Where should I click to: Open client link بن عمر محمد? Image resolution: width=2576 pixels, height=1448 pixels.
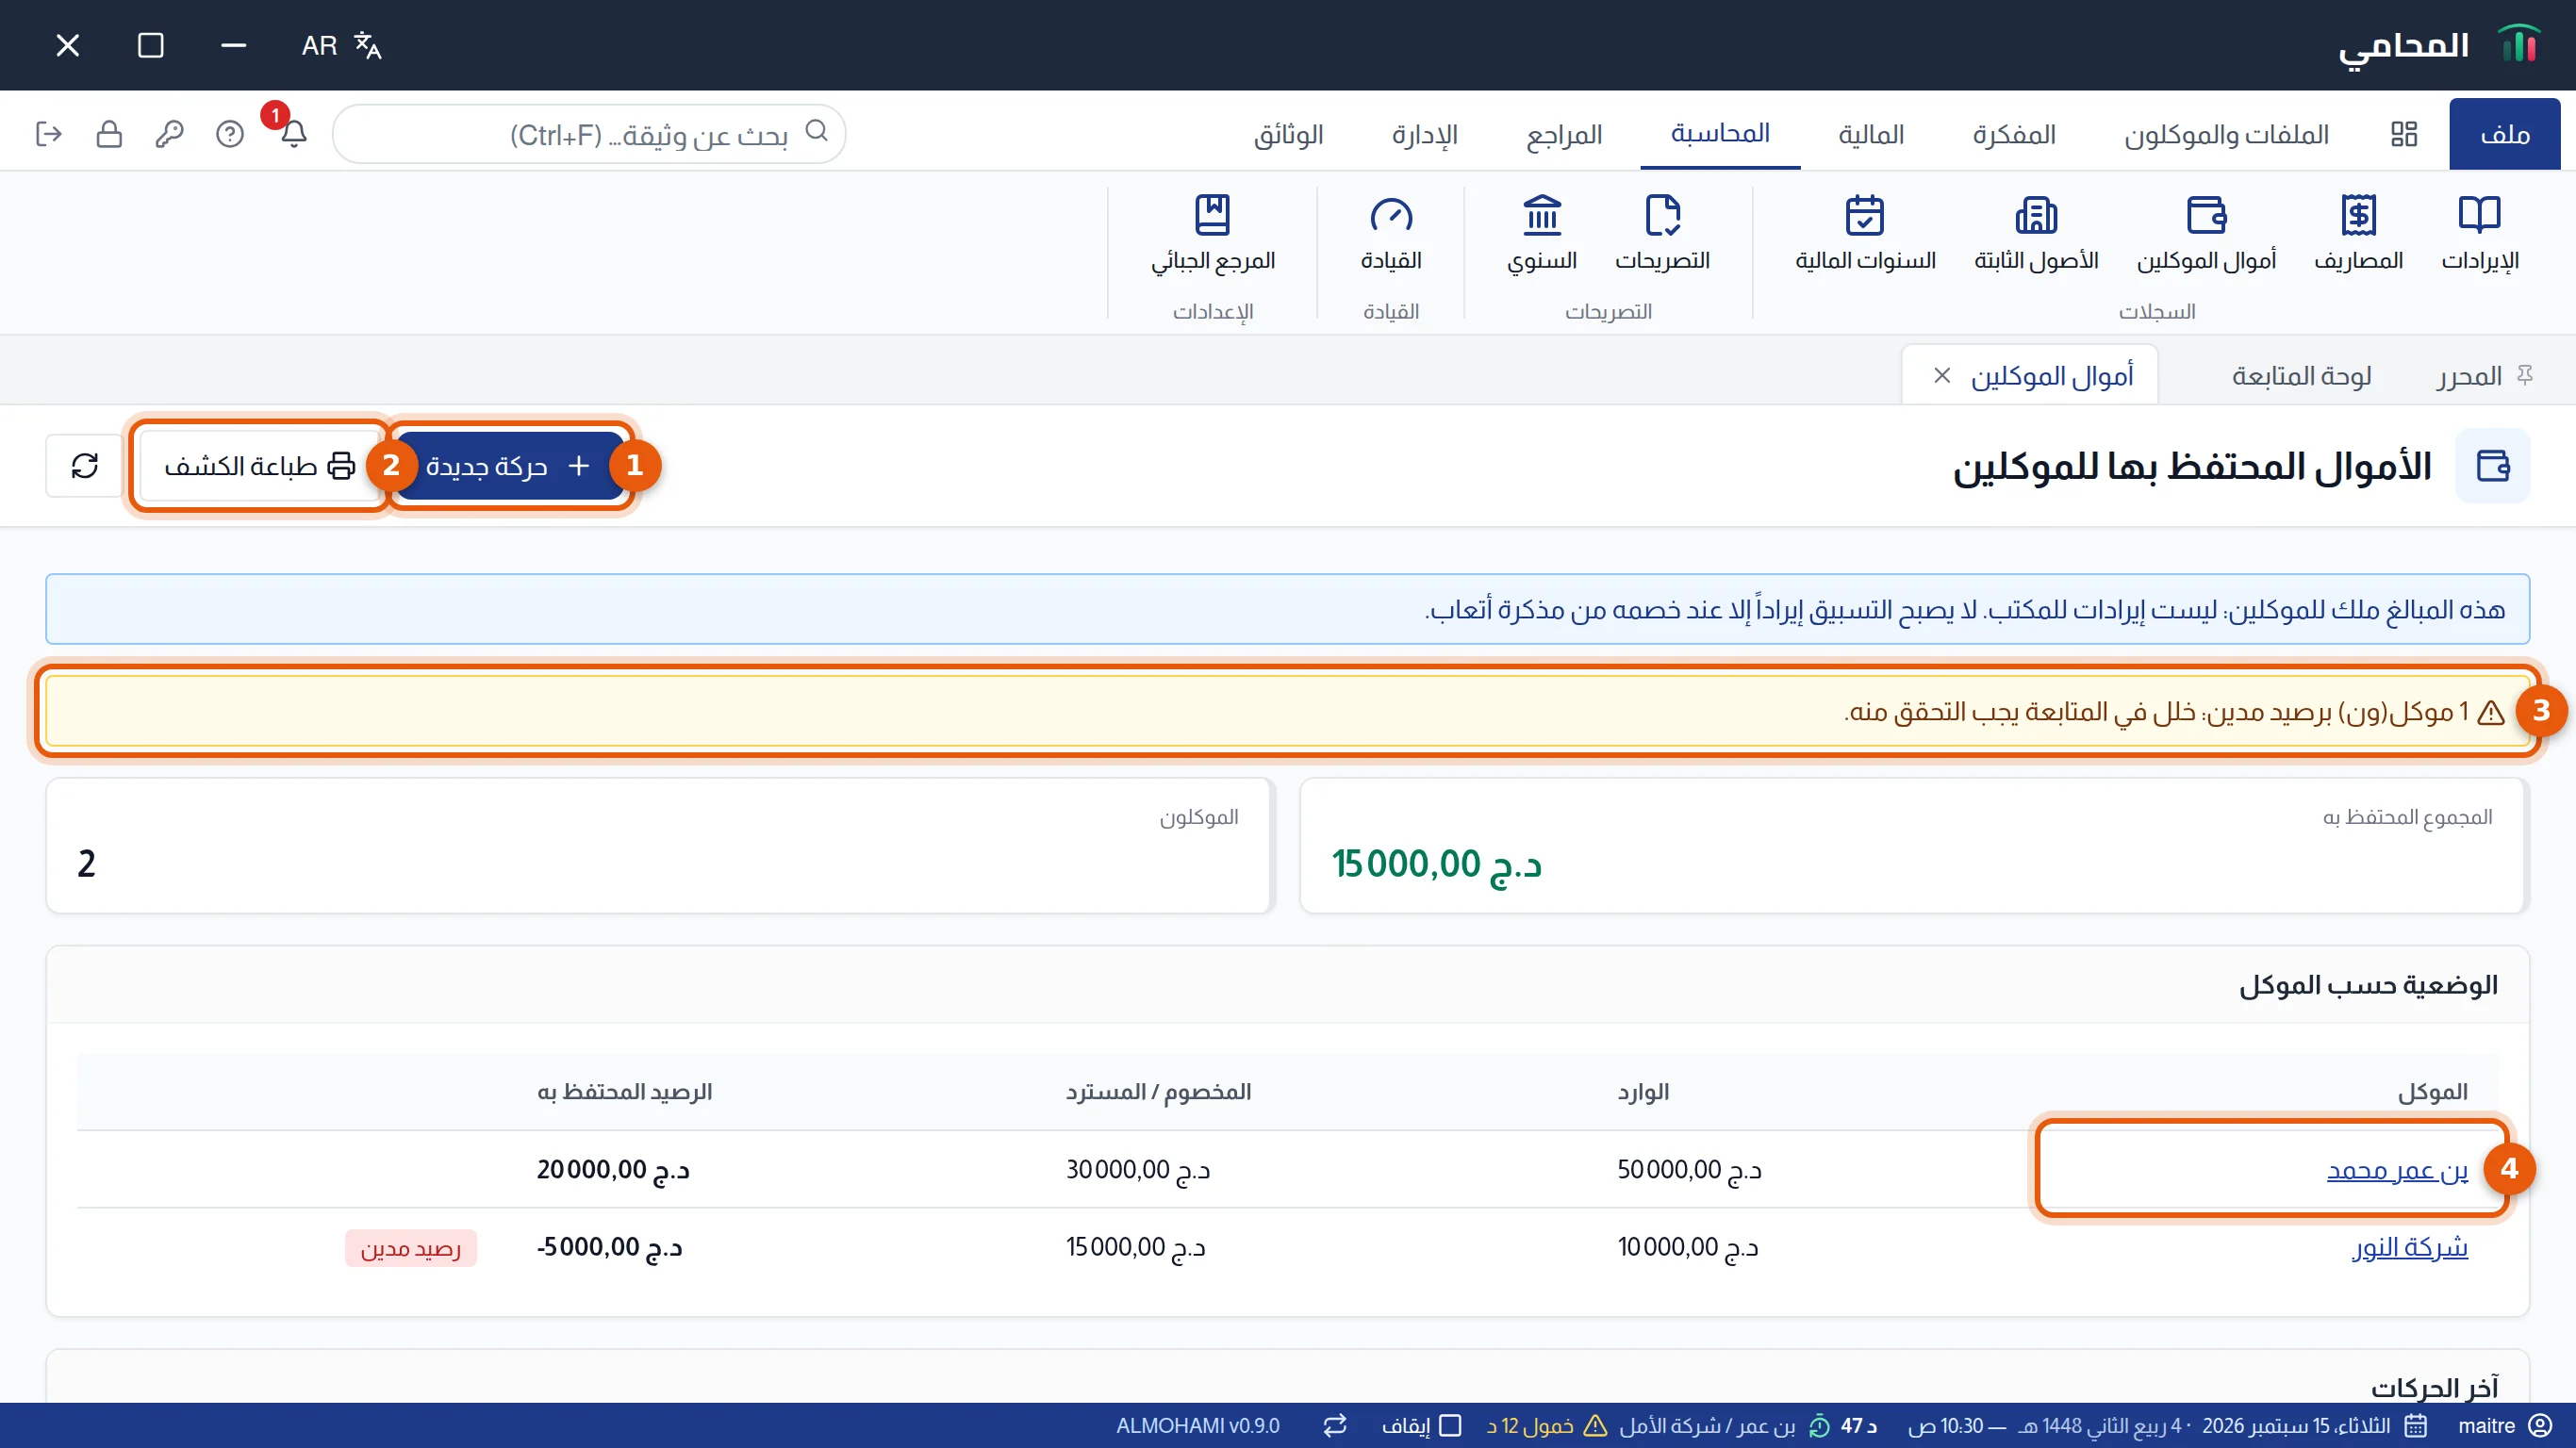point(2397,1169)
